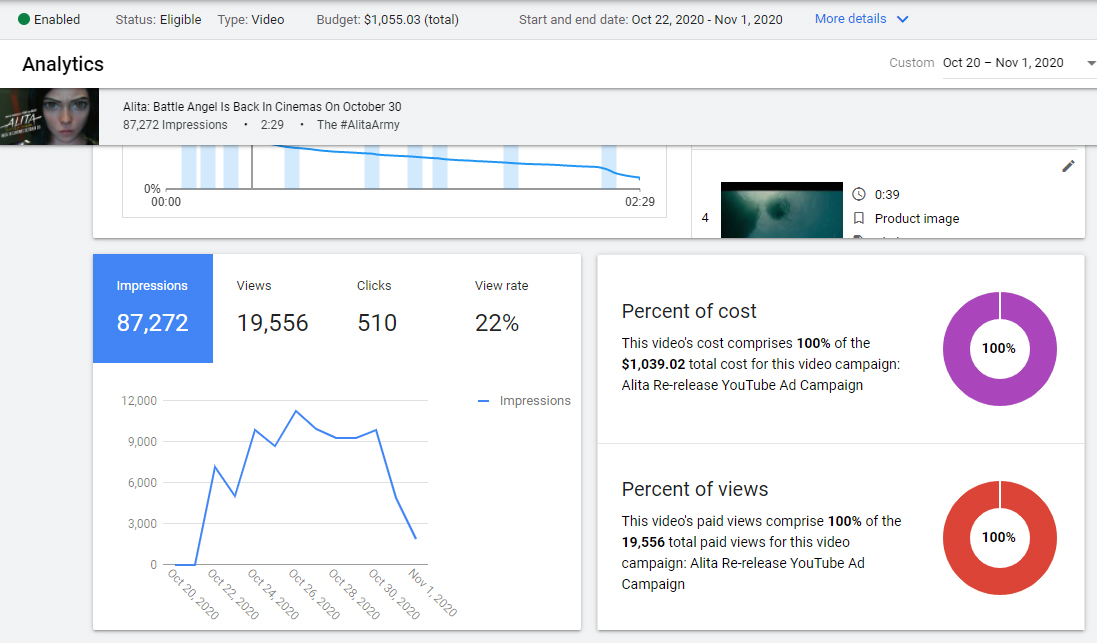1097x643 pixels.
Task: Click the green Enabled status dot
Action: click(x=24, y=19)
